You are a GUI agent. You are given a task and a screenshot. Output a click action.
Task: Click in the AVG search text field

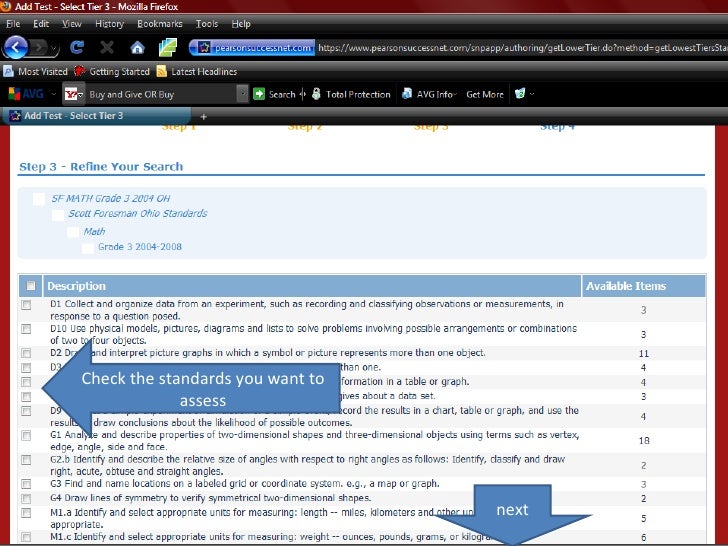pyautogui.click(x=162, y=94)
